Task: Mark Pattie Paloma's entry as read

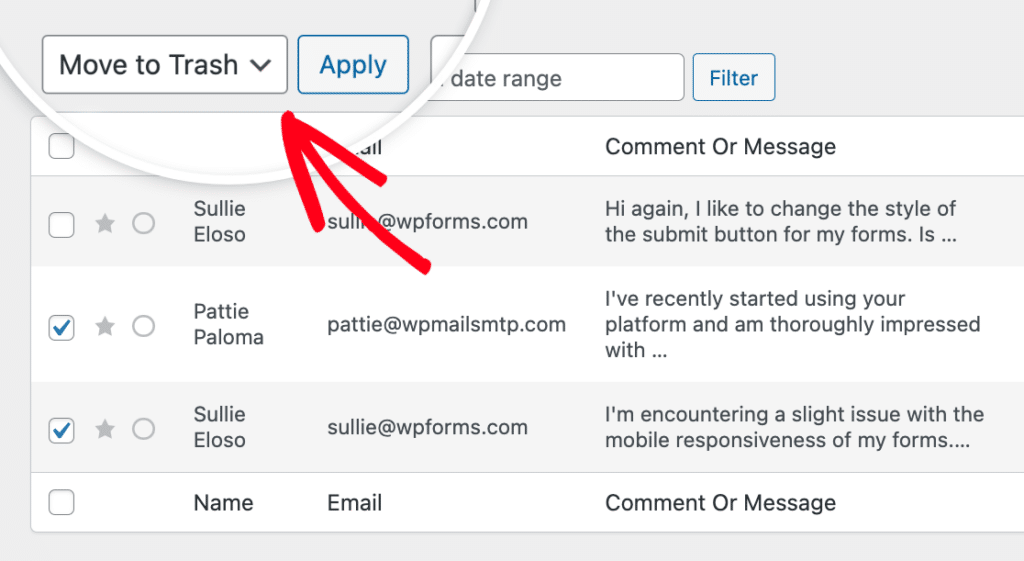Action: coord(144,326)
